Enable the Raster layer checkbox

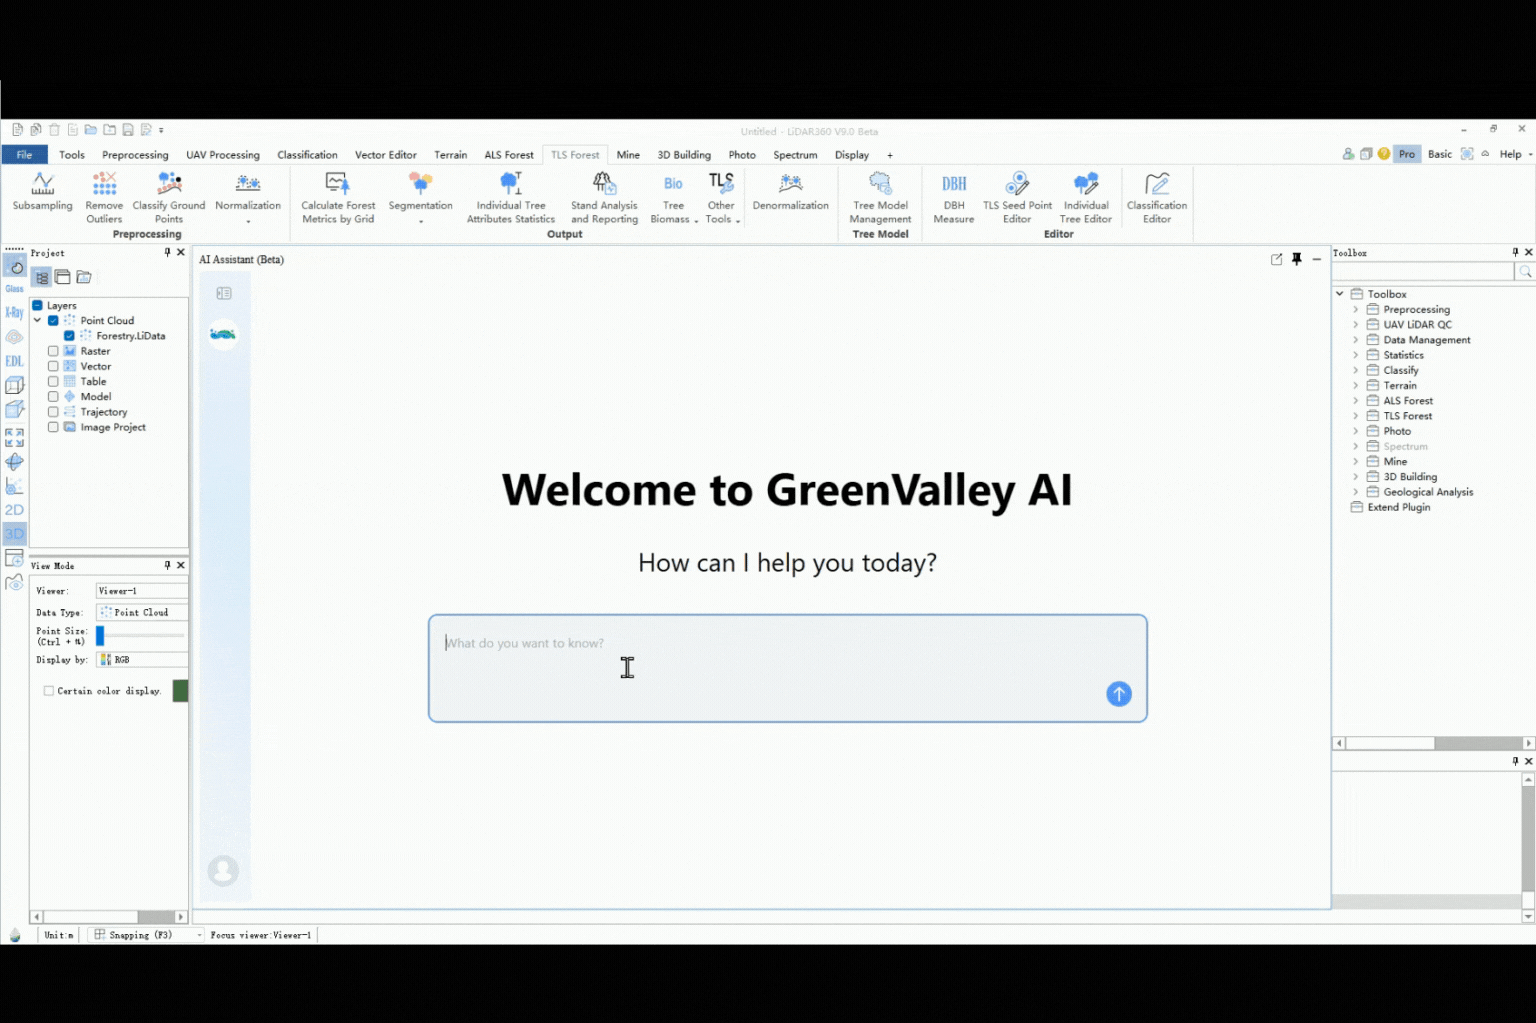pos(53,351)
